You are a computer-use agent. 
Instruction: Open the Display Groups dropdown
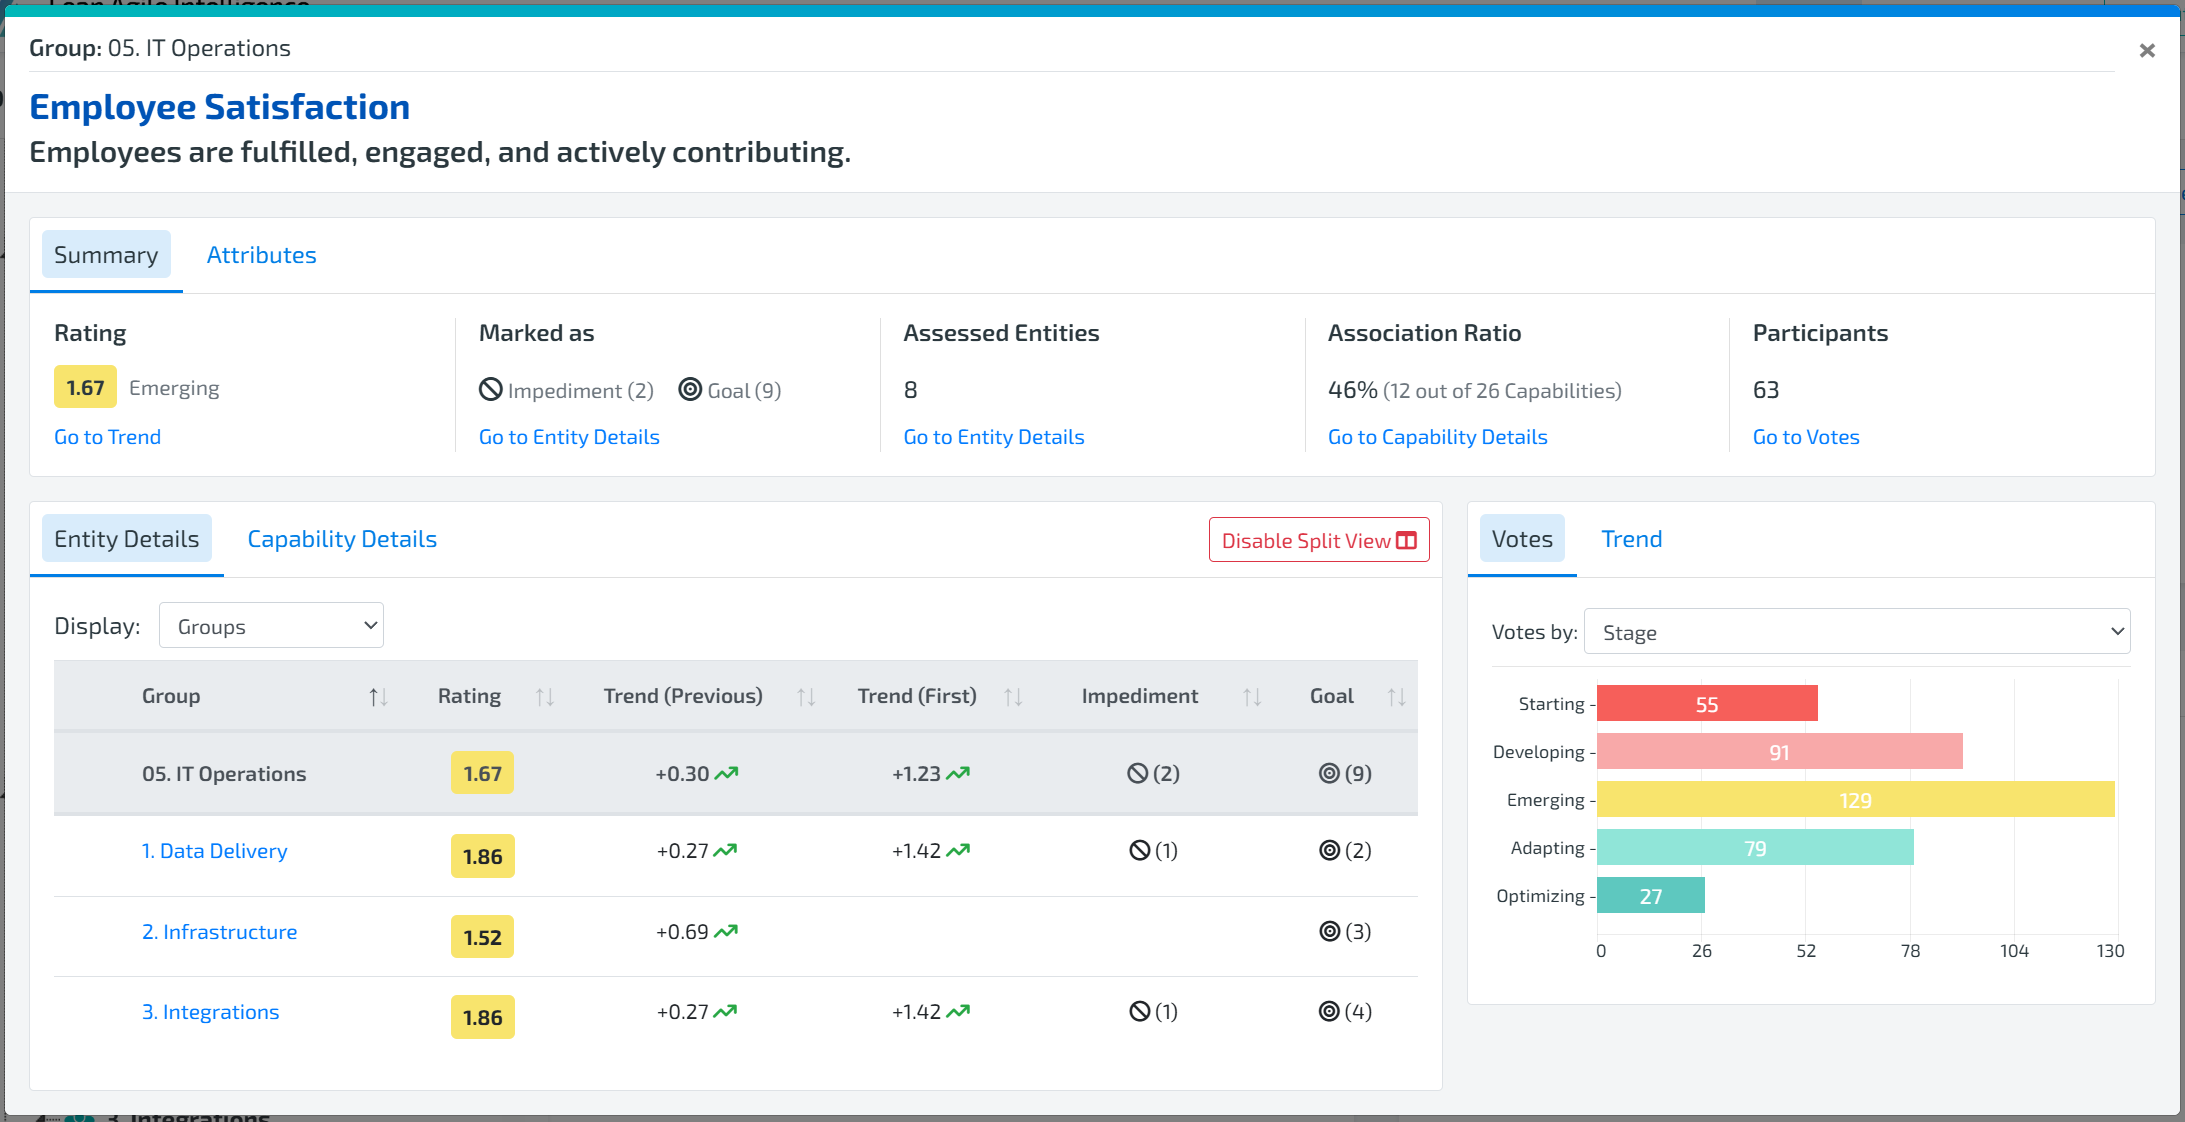271,626
